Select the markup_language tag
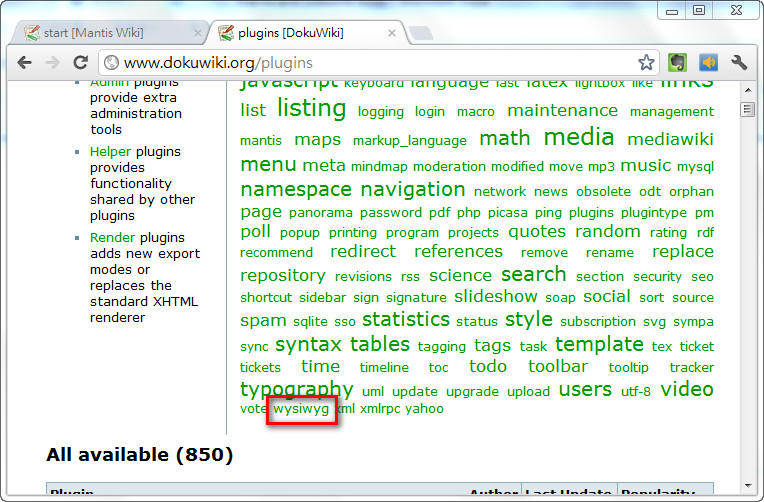Screen dimensions: 764x502 (410, 141)
